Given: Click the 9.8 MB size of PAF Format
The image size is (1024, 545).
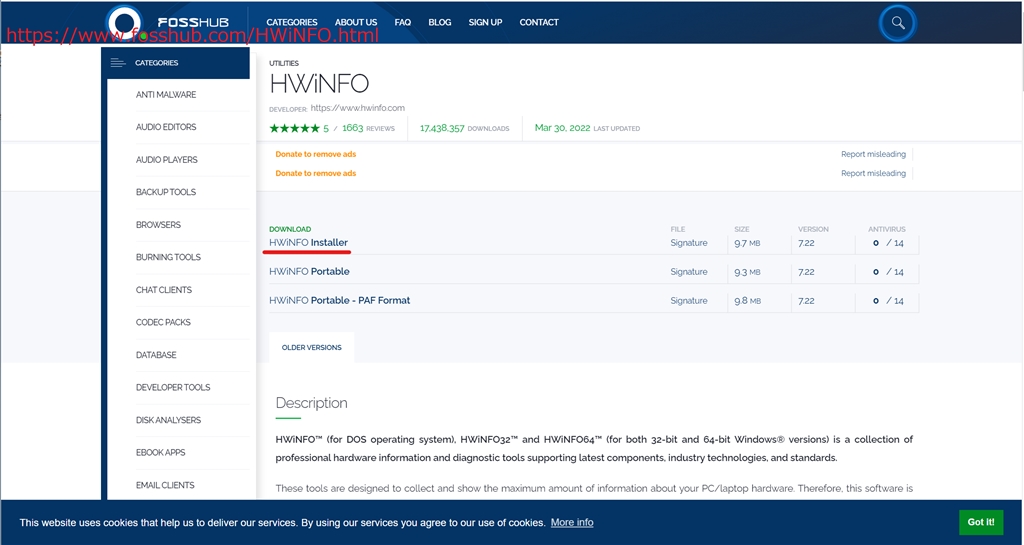Looking at the screenshot, I should click(747, 300).
